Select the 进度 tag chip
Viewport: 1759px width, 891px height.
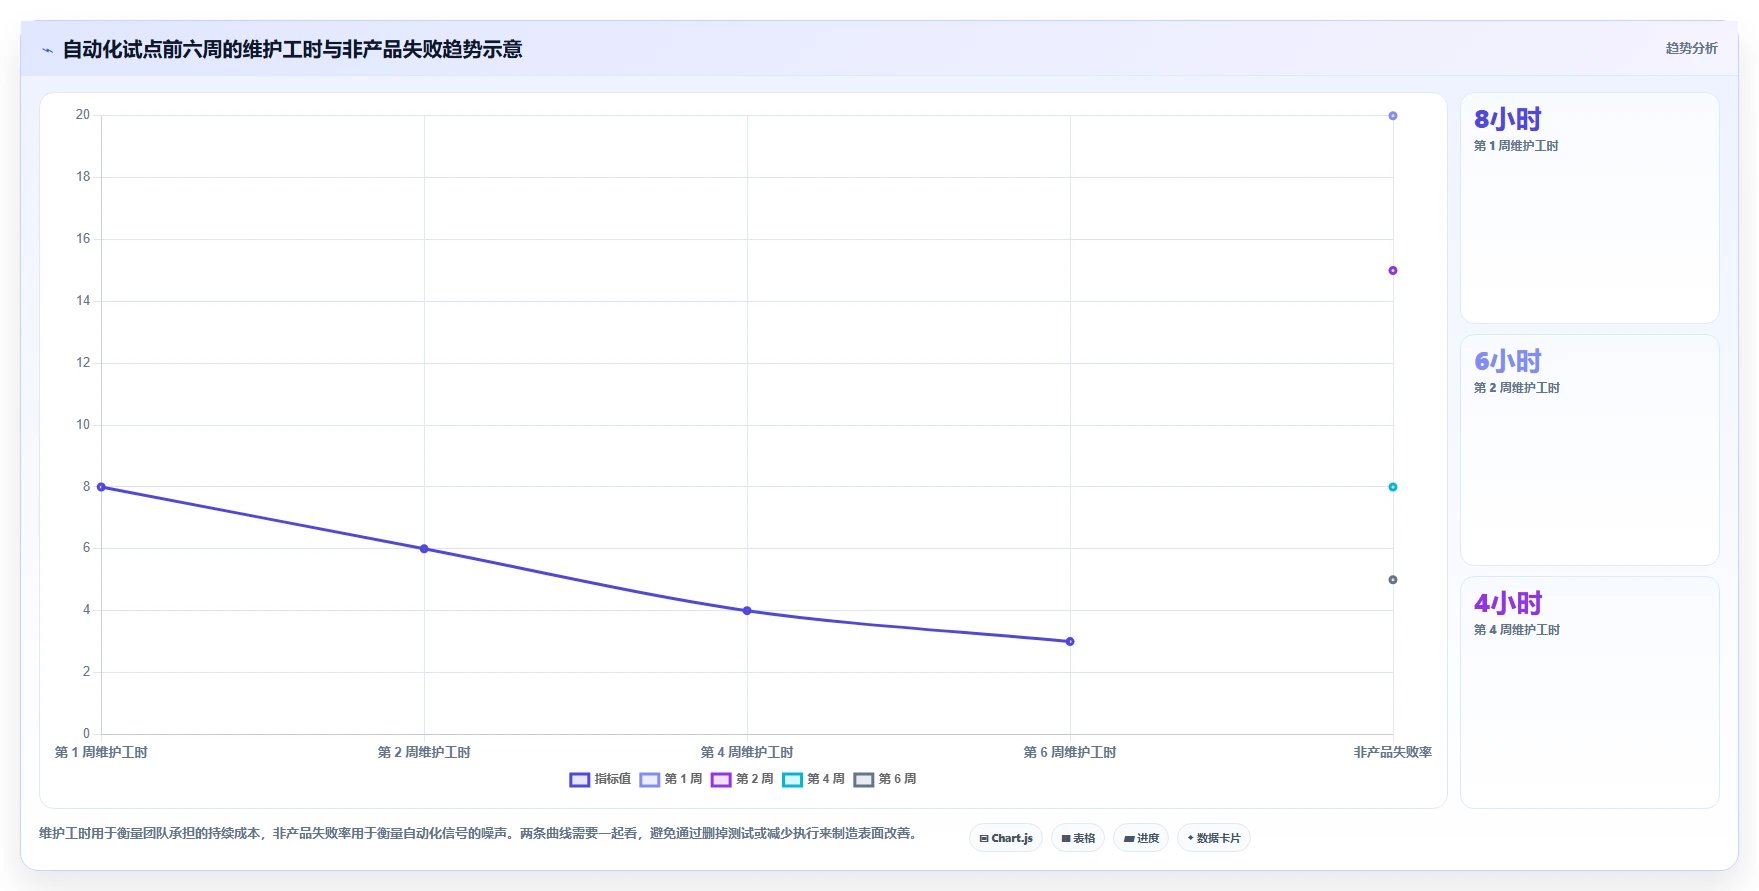(1141, 838)
